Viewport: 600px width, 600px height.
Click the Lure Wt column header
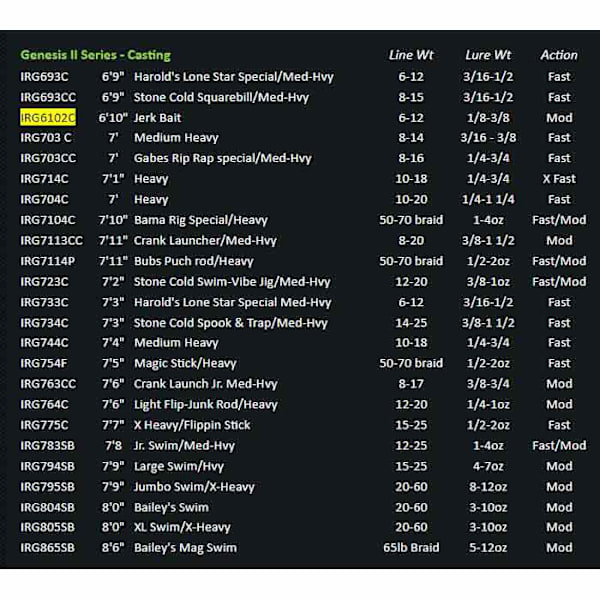488,55
